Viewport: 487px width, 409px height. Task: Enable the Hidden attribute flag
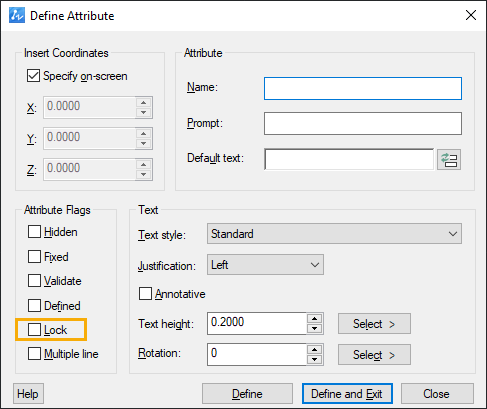coord(34,232)
